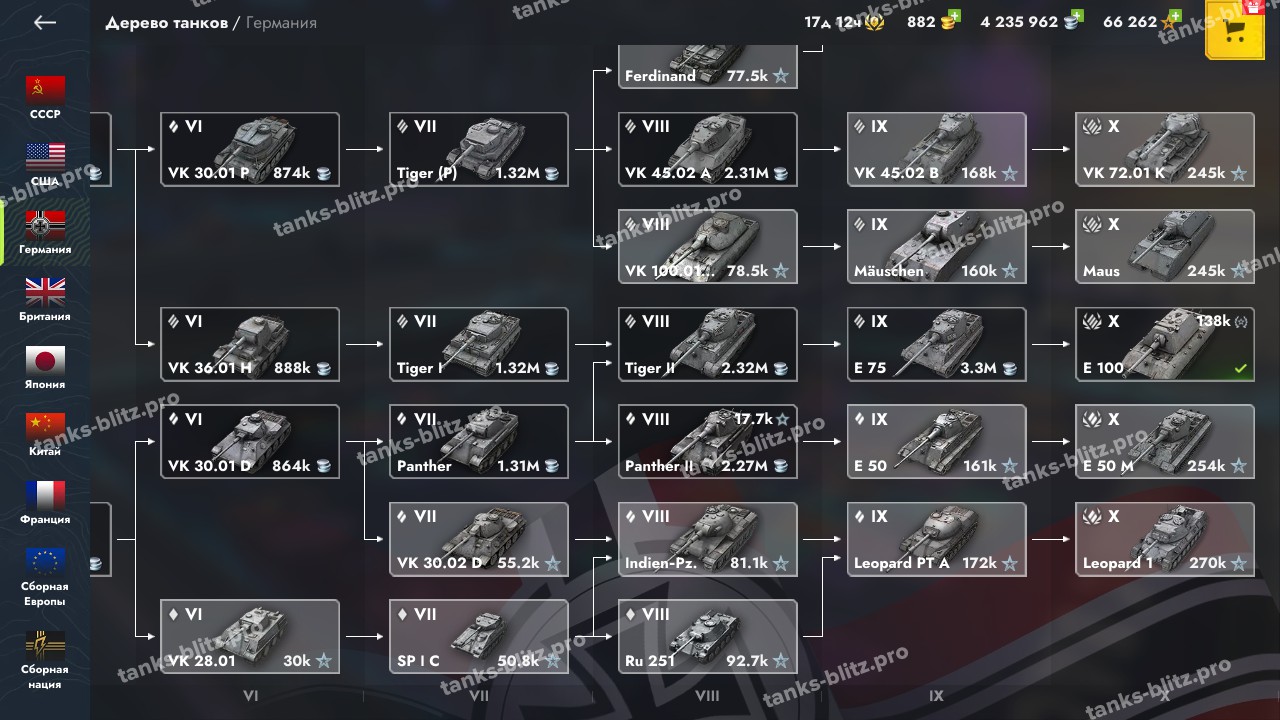The width and height of the screenshot is (1280, 720).
Task: Select the USA flag icon
Action: click(45, 157)
